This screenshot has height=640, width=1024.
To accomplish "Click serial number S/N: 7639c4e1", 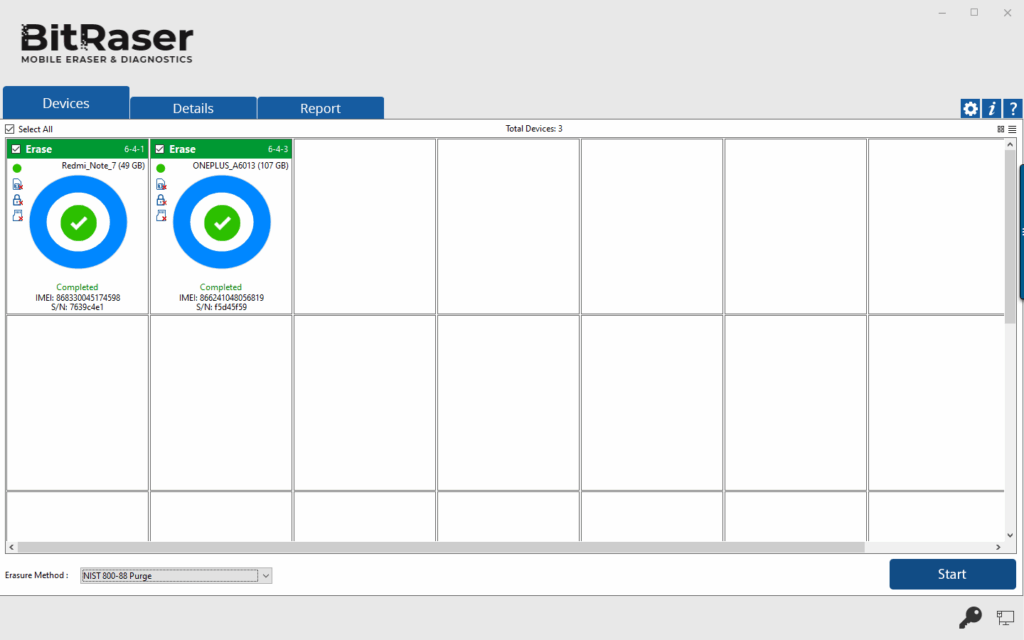I will 77,307.
